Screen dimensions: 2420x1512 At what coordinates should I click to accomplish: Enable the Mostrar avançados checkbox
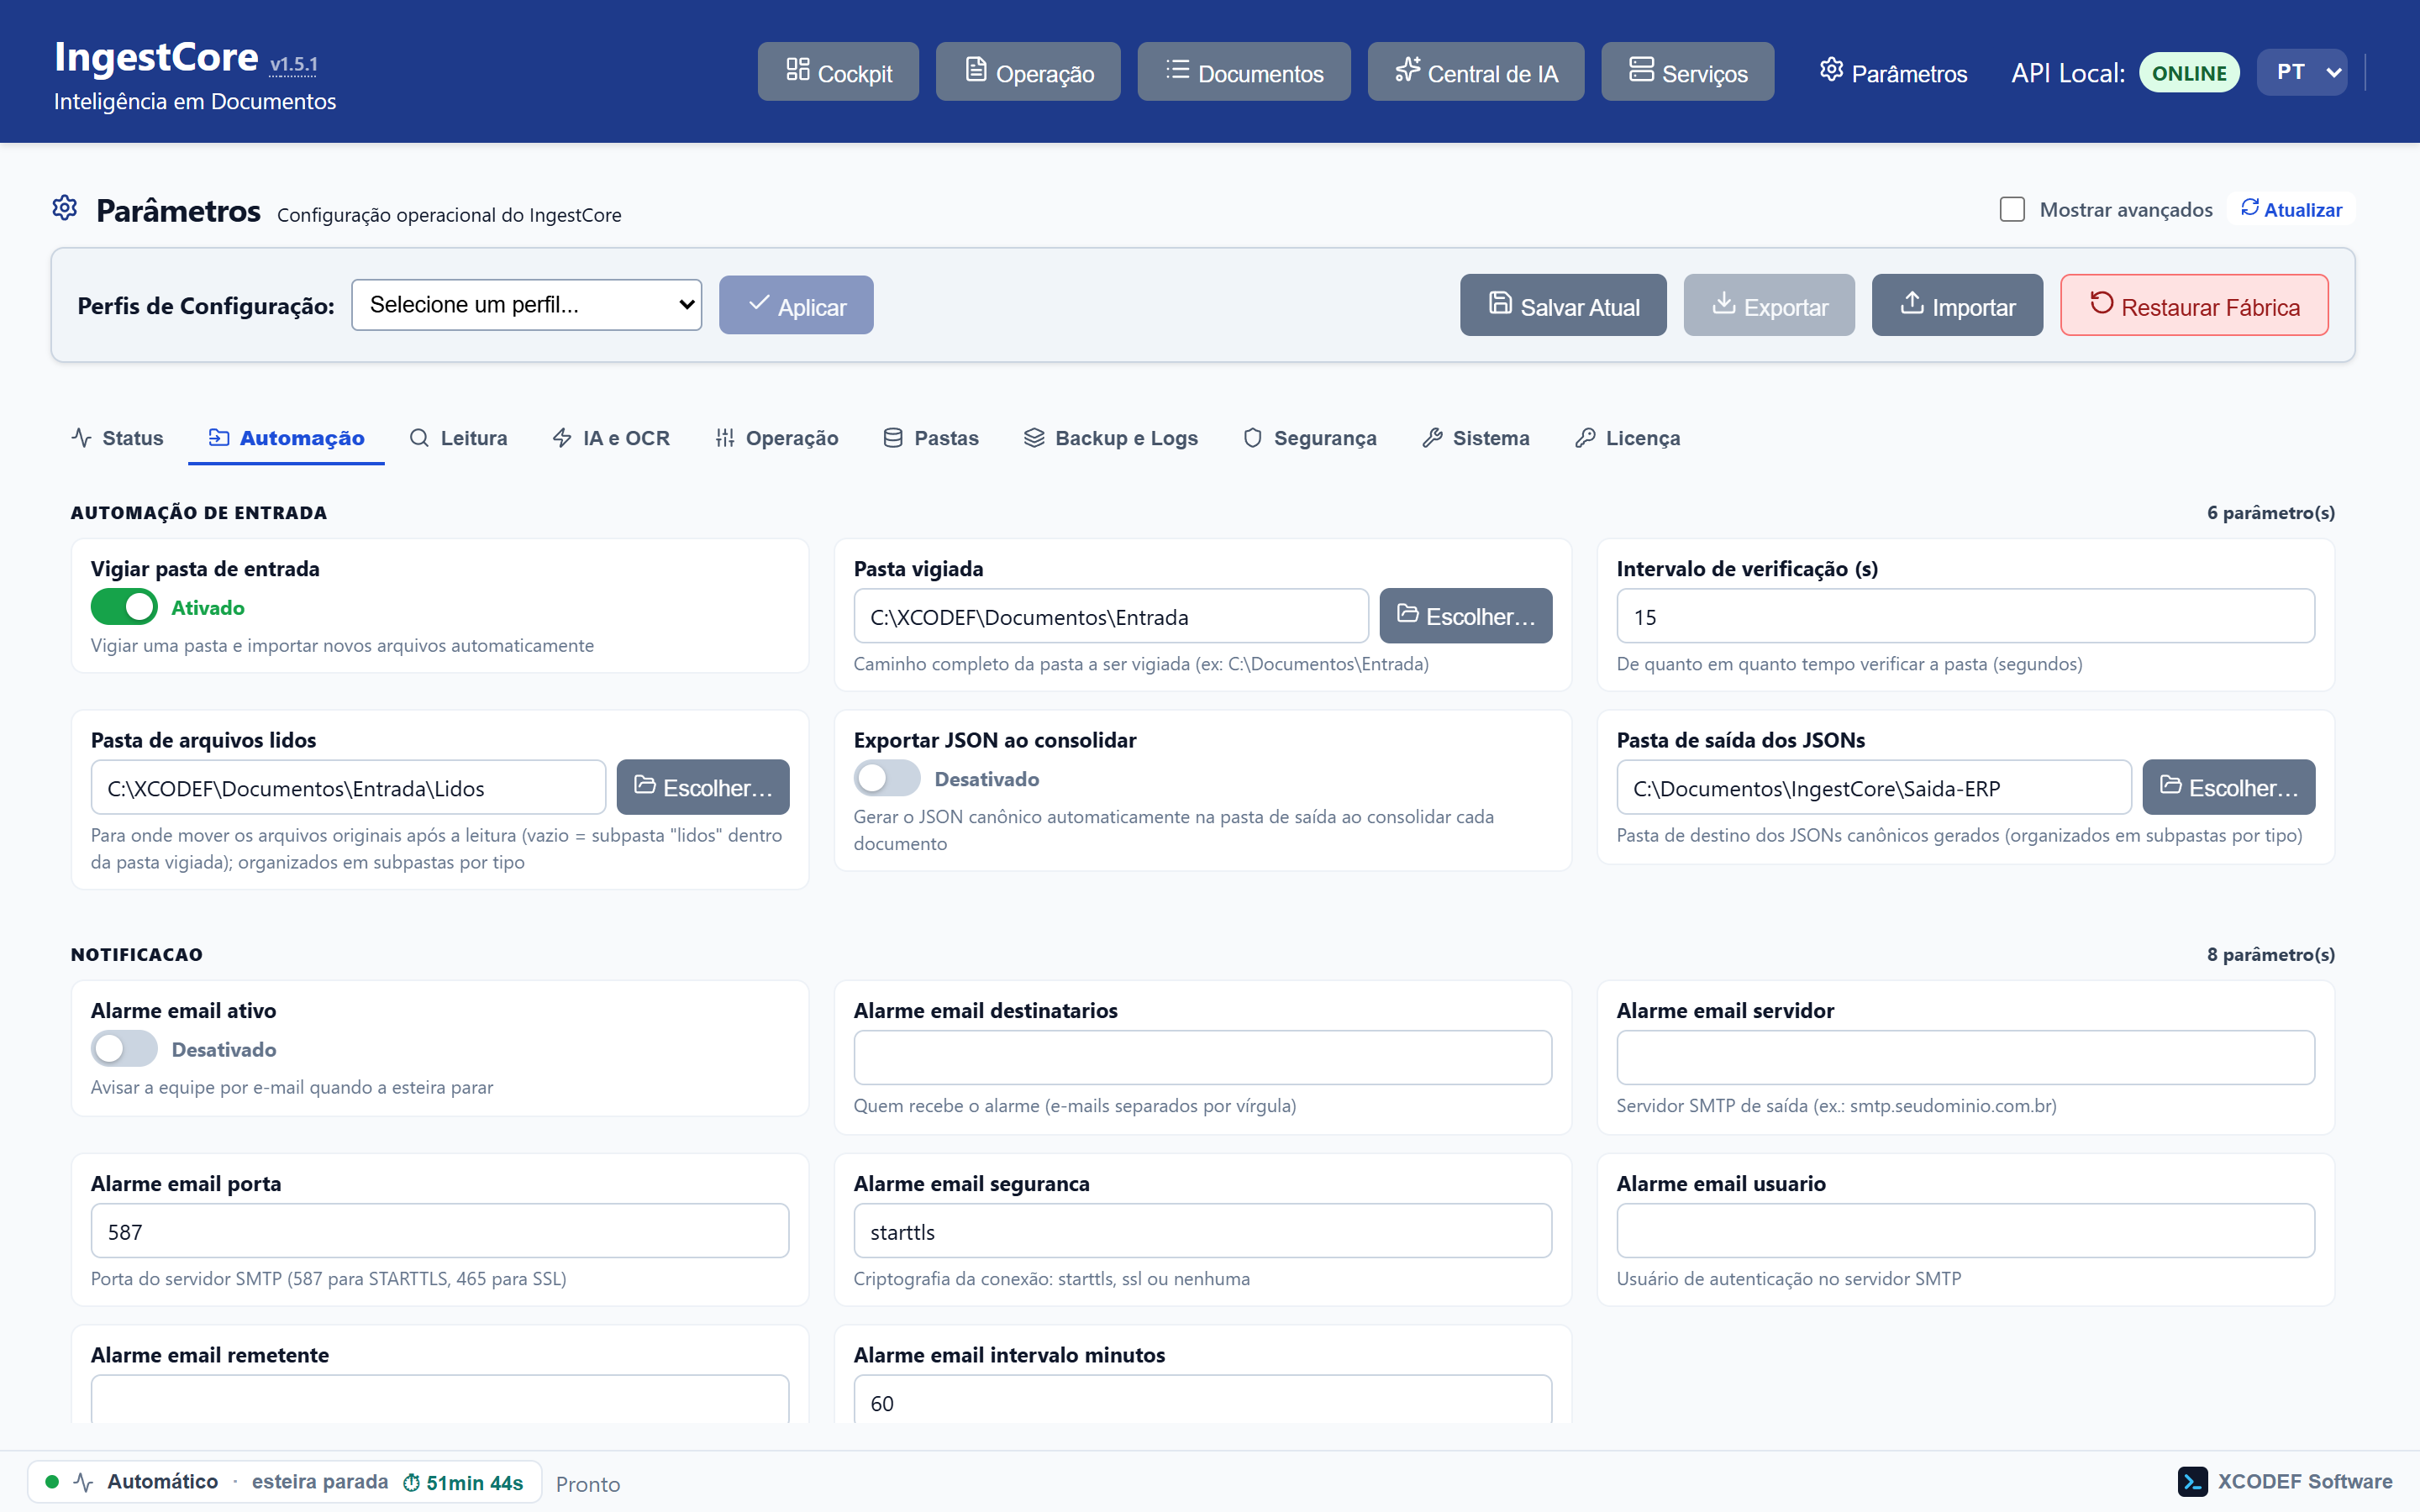tap(2012, 209)
